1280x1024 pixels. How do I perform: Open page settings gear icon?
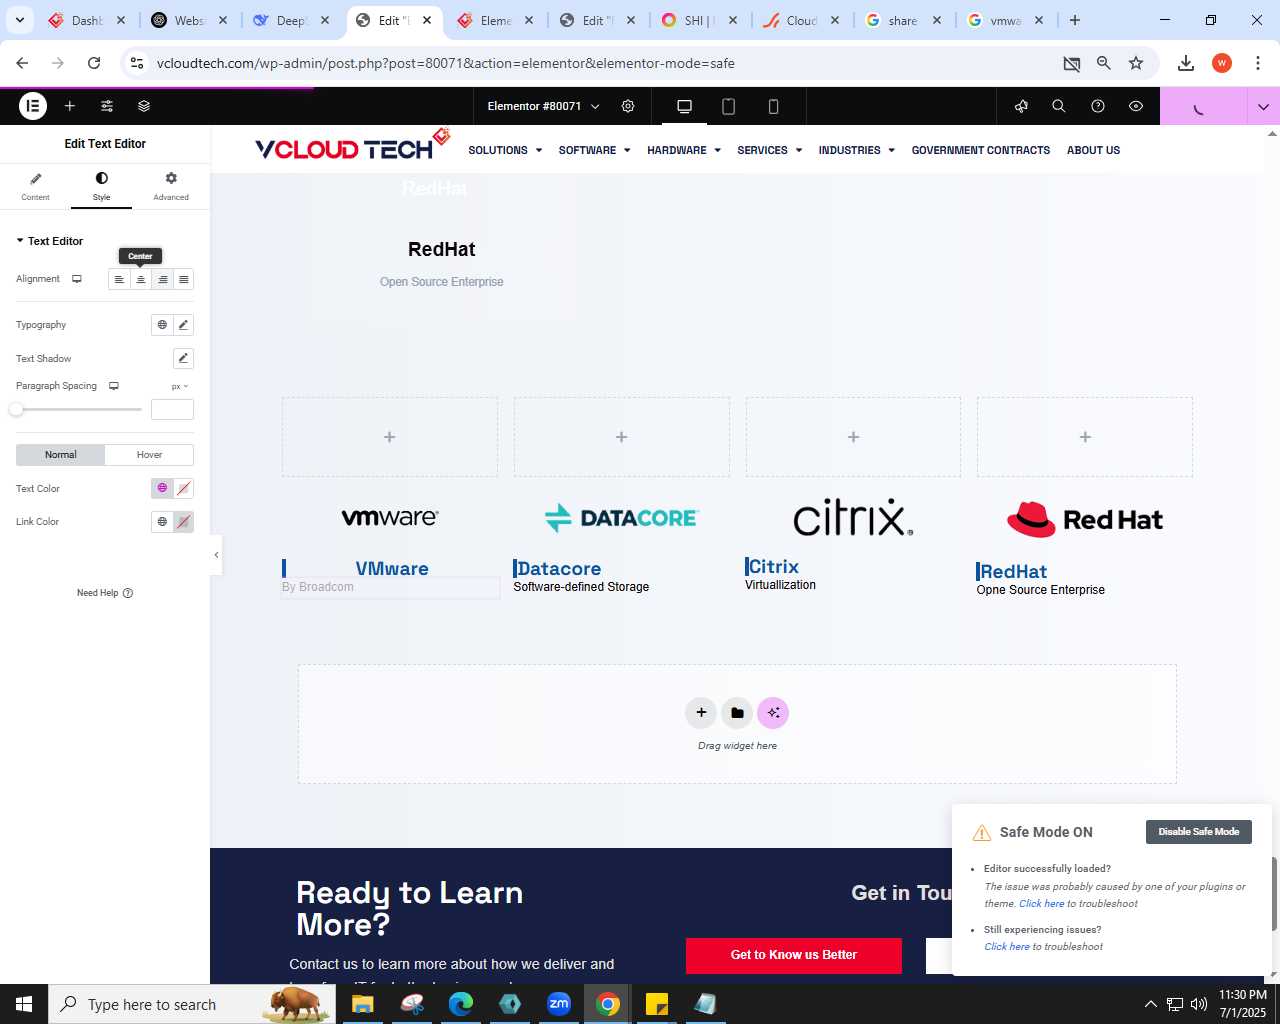[628, 106]
